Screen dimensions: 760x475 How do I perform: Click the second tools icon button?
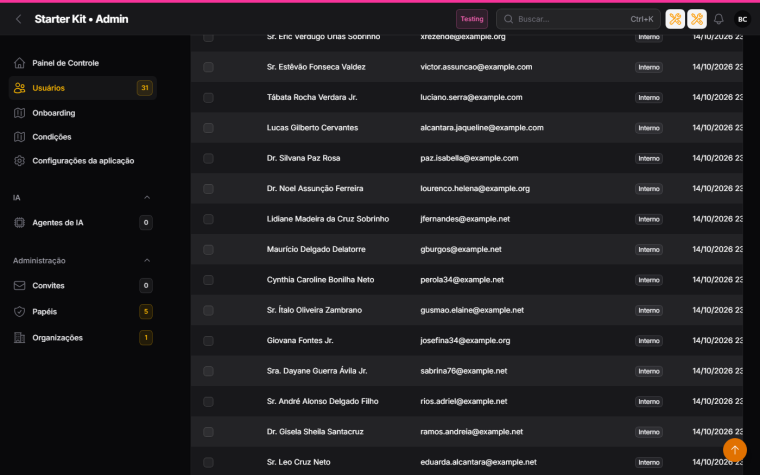pos(697,19)
